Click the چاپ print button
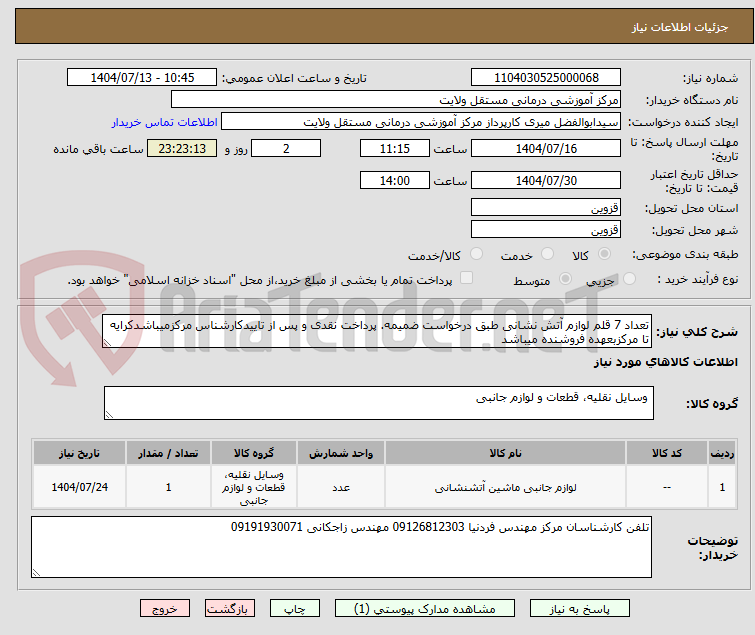This screenshot has height=635, width=755. [x=295, y=609]
